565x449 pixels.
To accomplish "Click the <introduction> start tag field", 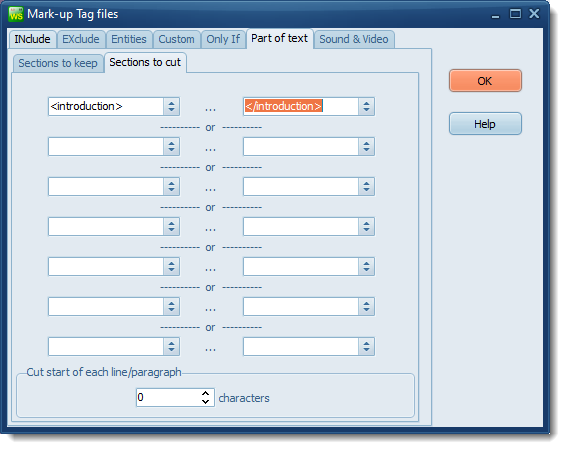I will pyautogui.click(x=106, y=107).
